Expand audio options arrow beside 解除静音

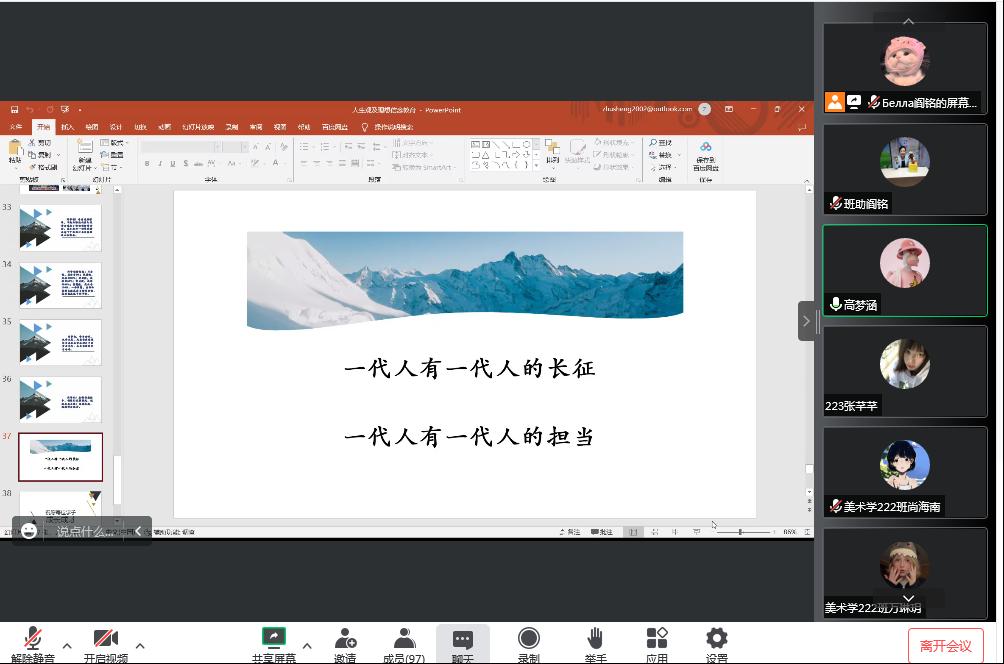click(67, 646)
